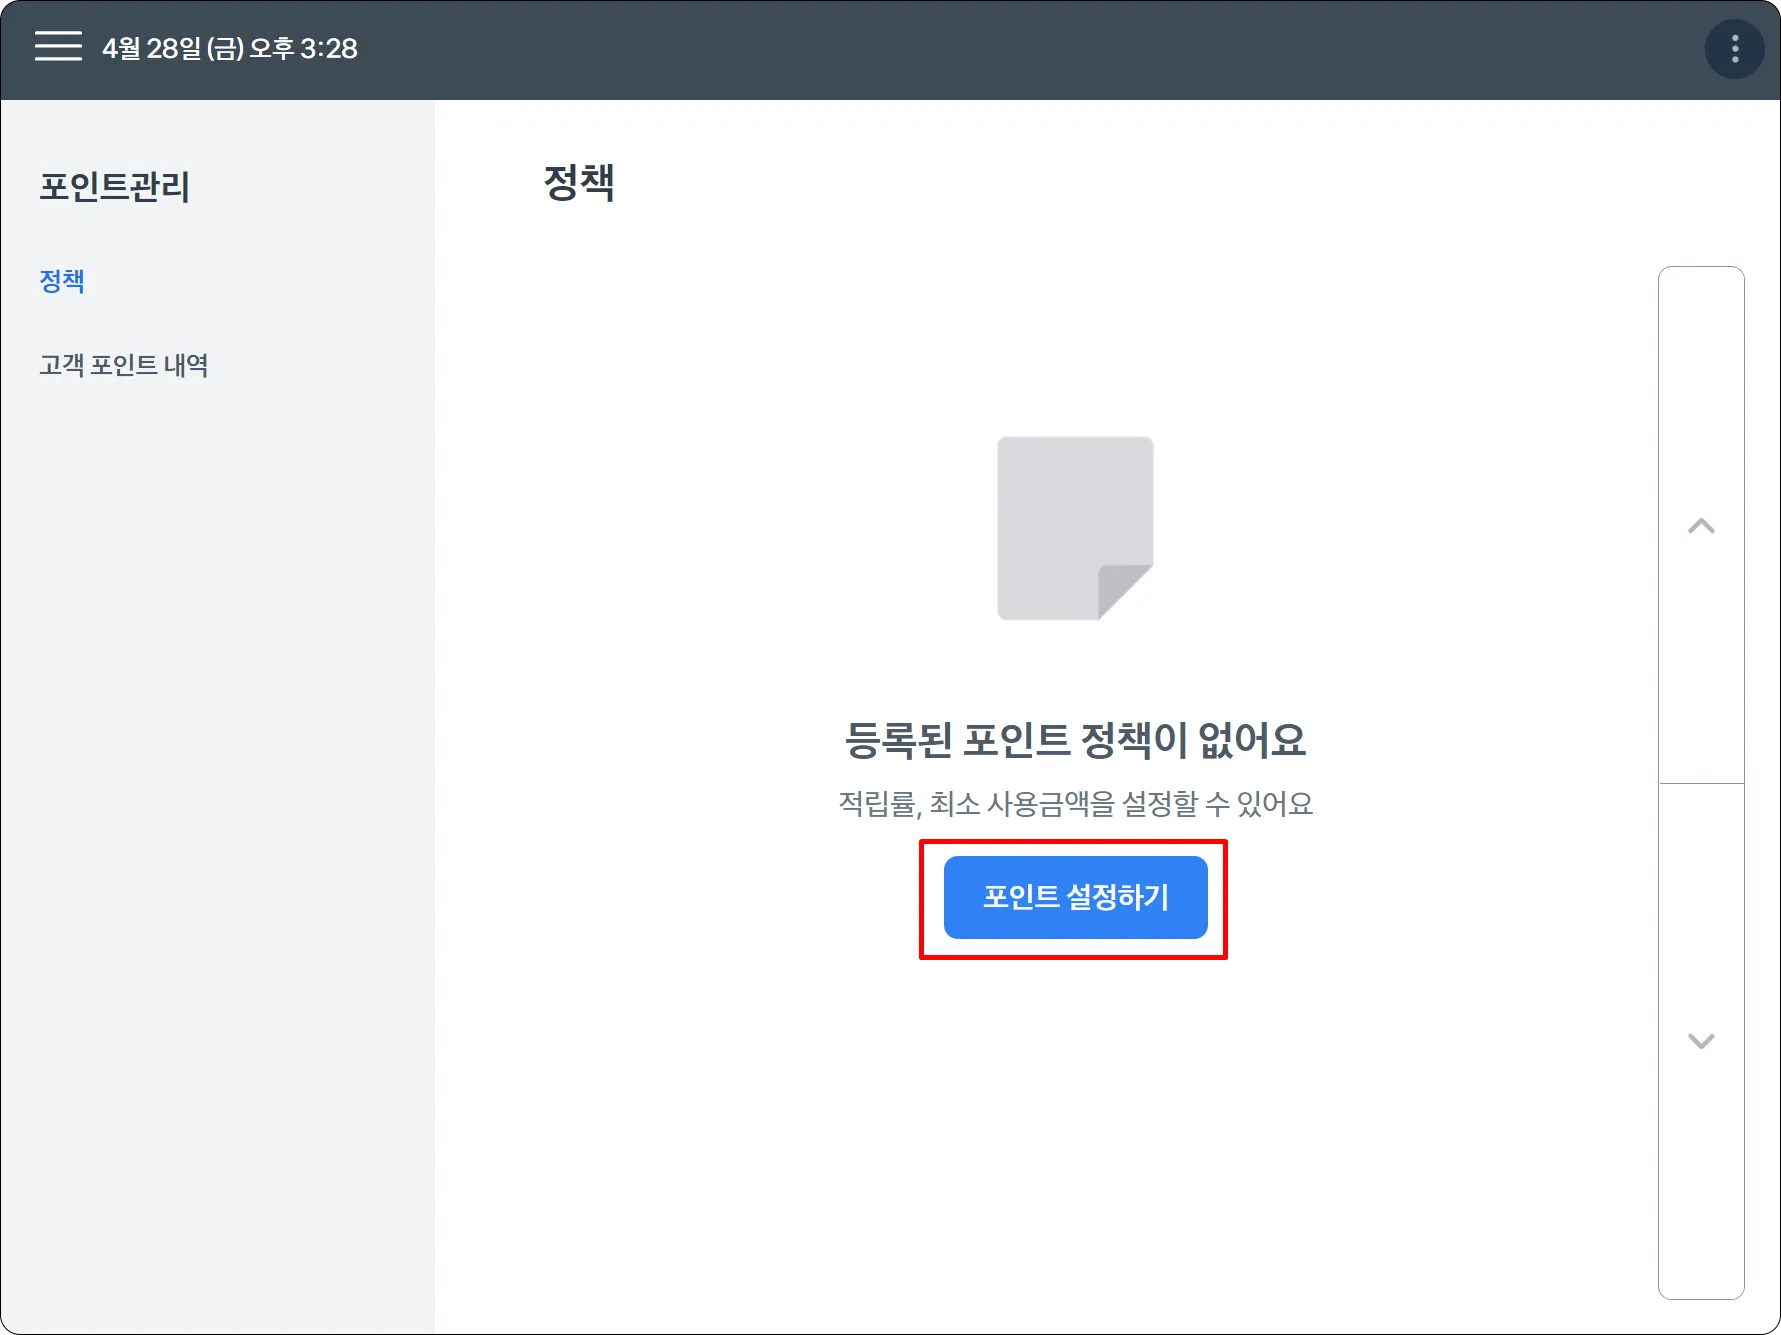Open 고객 포인트 내역 in the sidebar
This screenshot has width=1781, height=1335.
pos(124,365)
